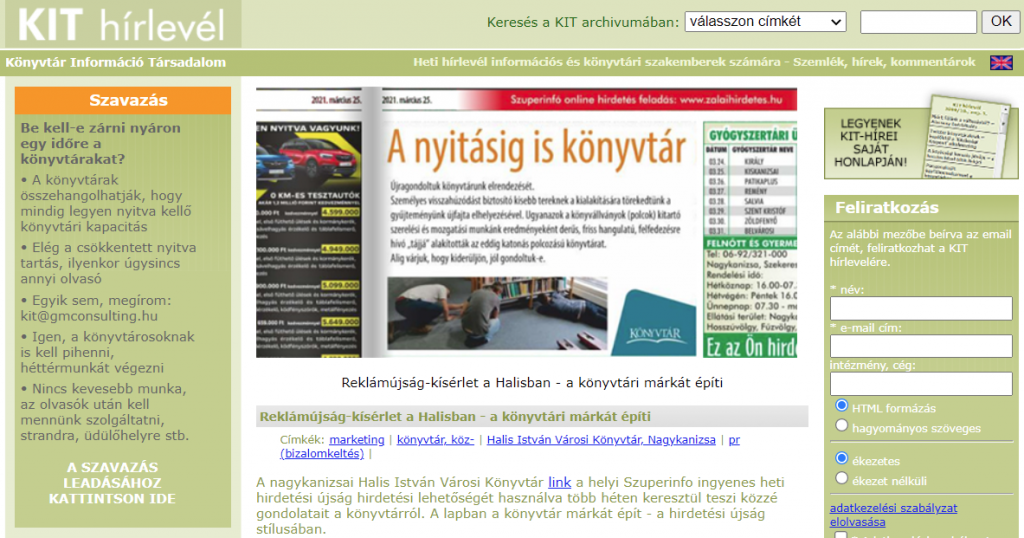Open 'adatkezelési szabályzat elolvasása' link

point(893,515)
